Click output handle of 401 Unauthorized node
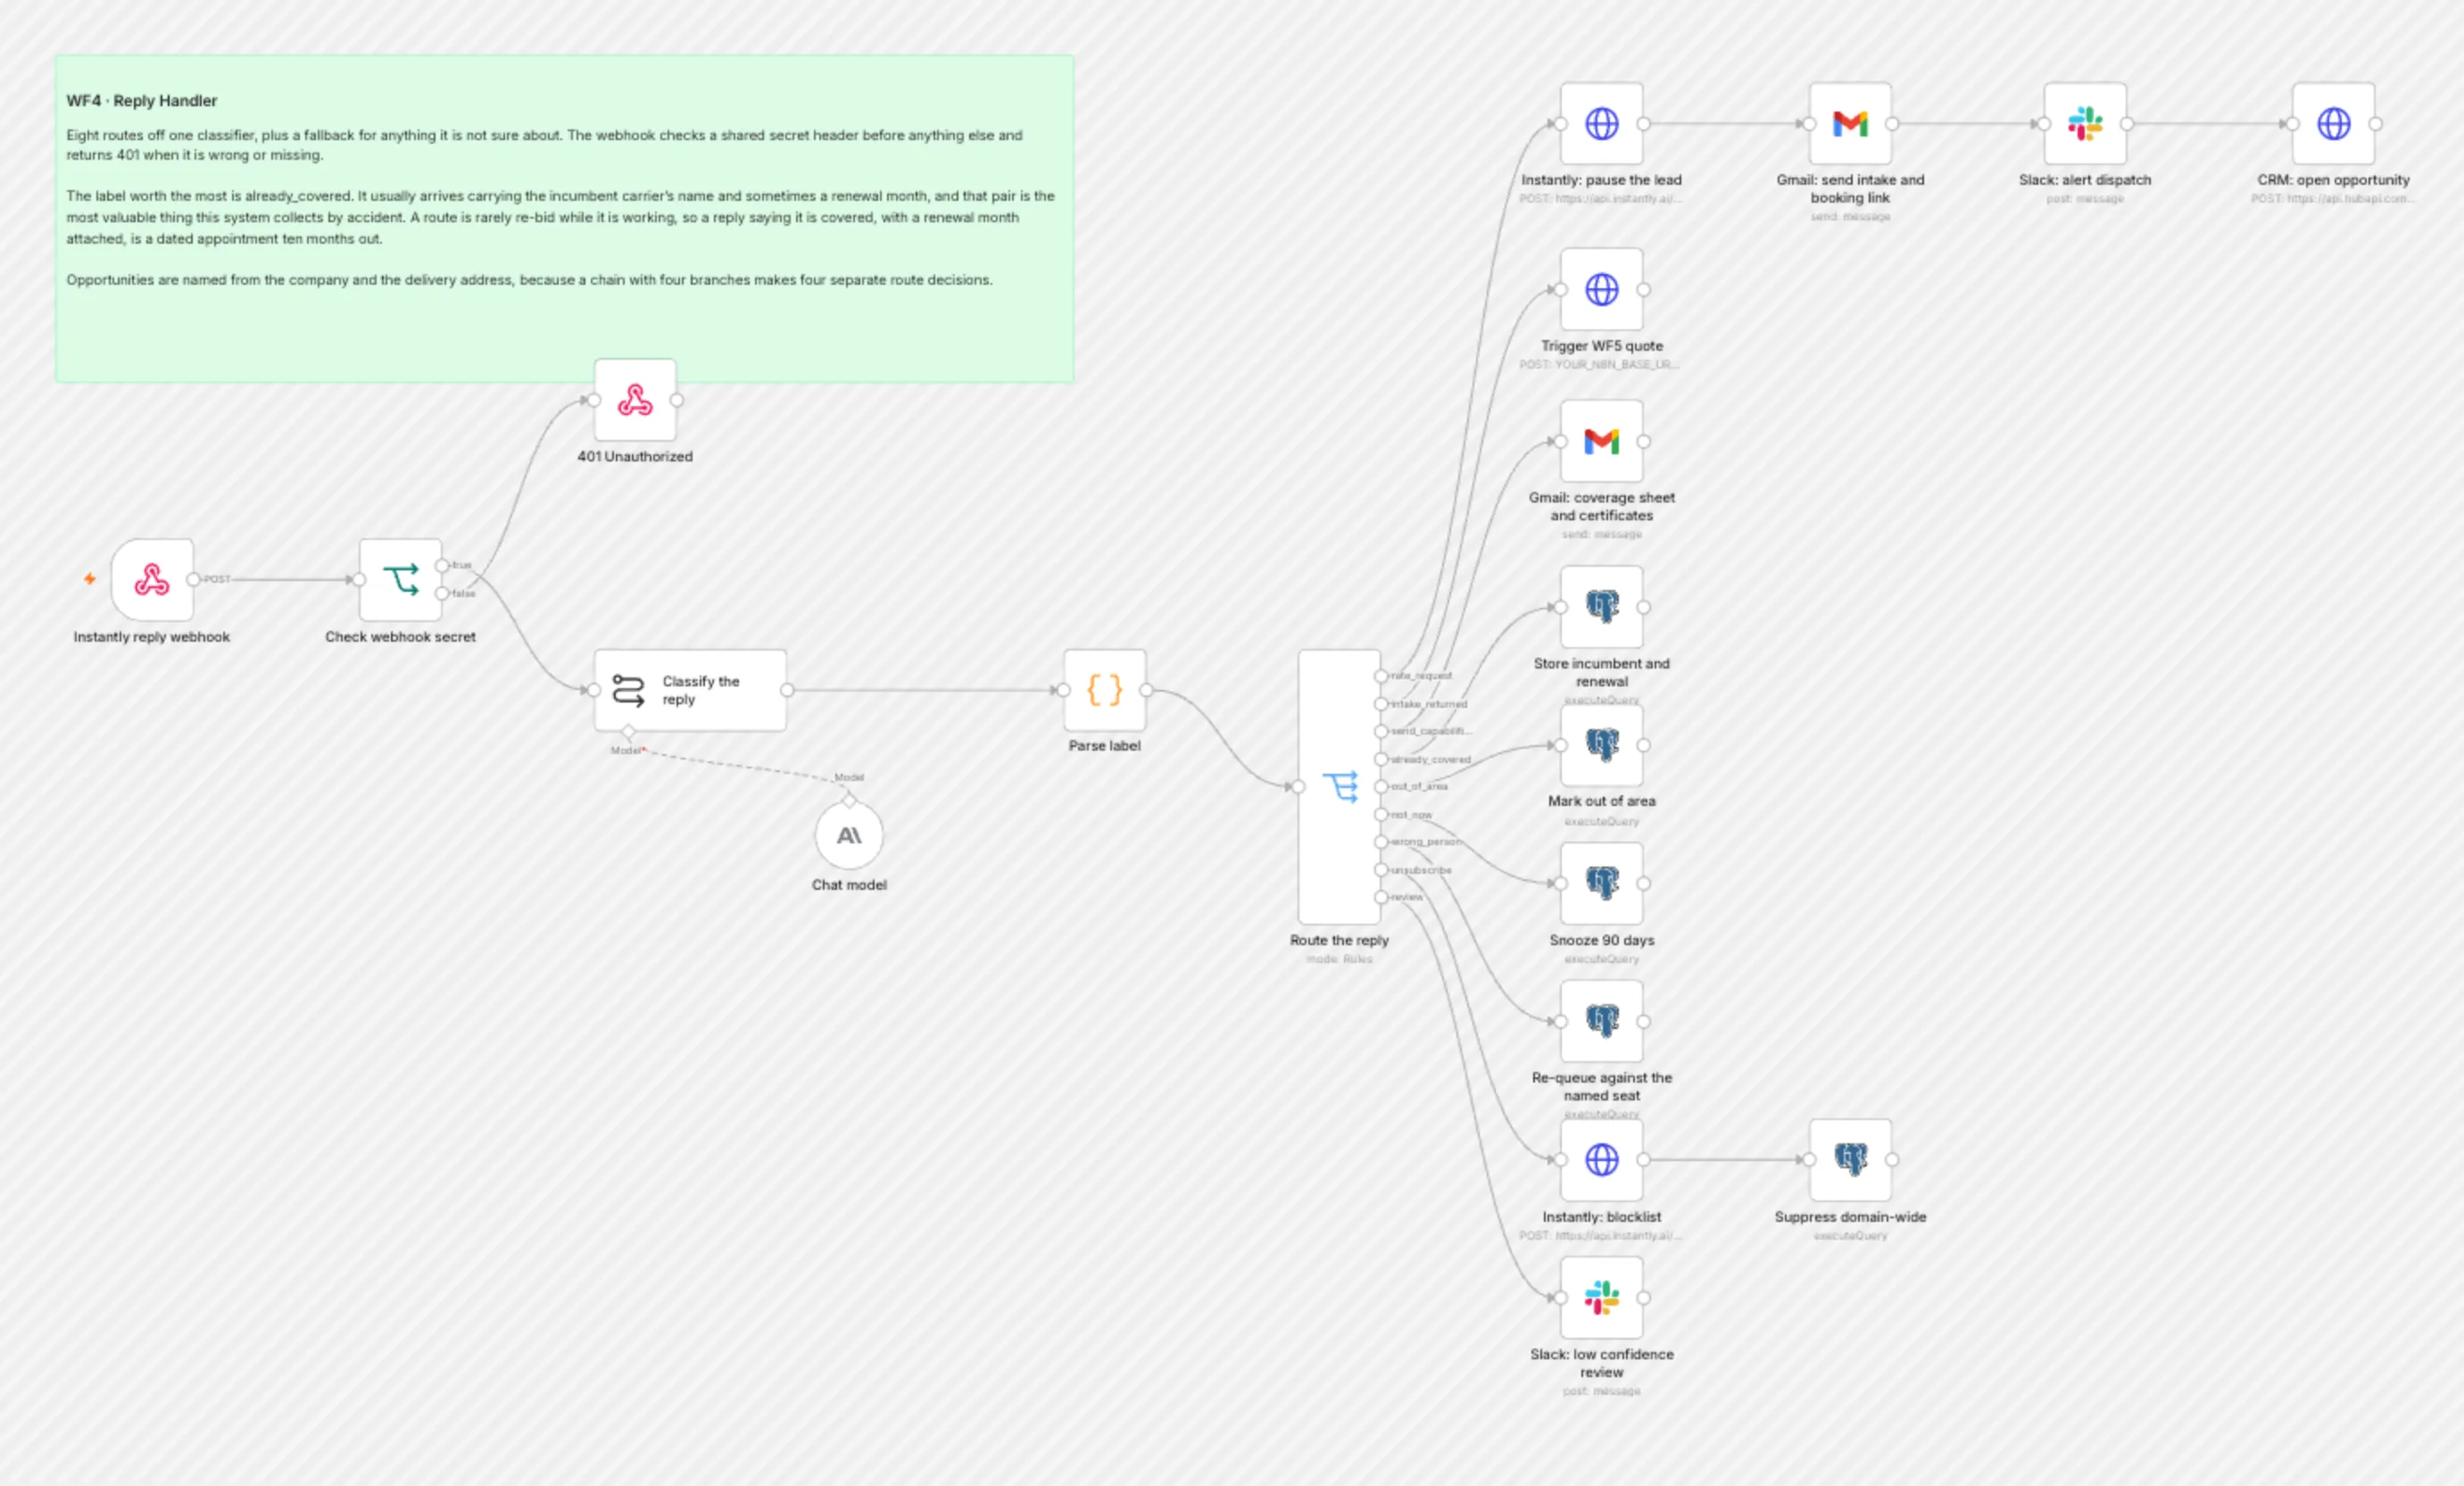 point(677,400)
